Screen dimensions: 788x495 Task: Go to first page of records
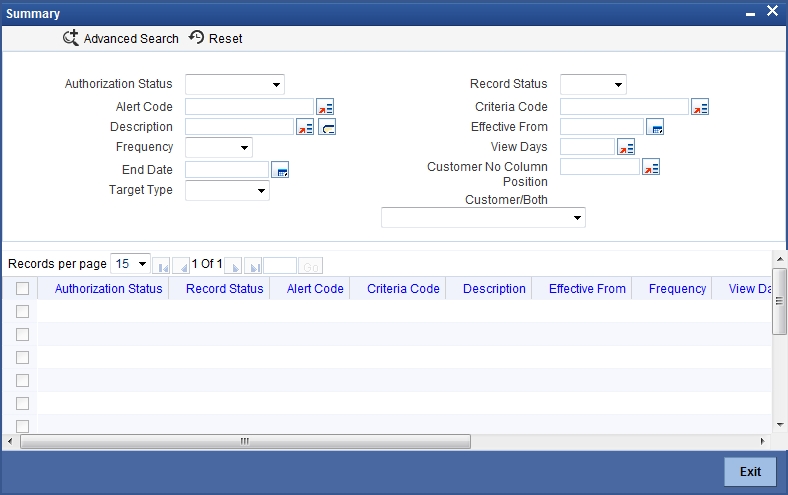tap(161, 266)
